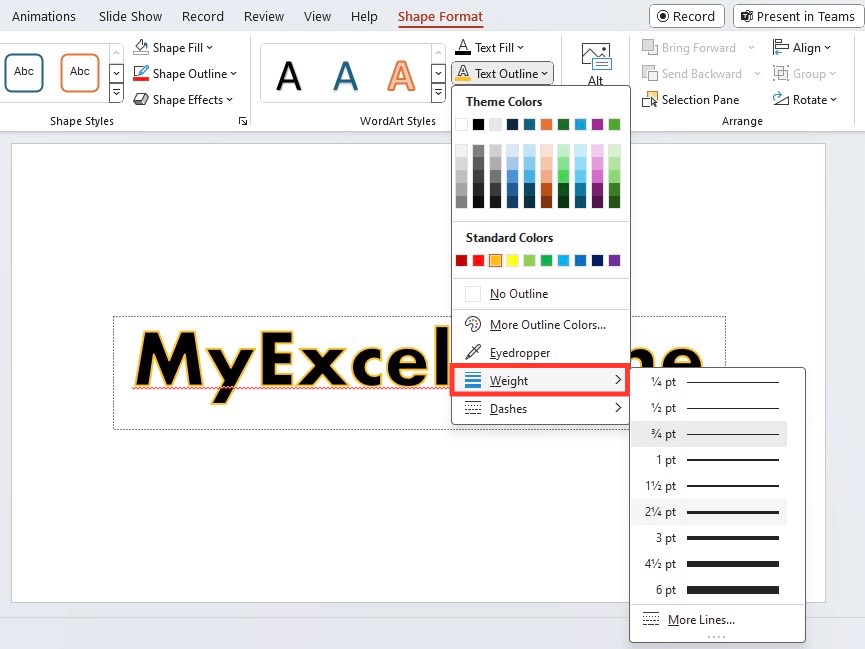Choose the No Outline option
Screen dimensions: 865x649
pyautogui.click(x=541, y=294)
